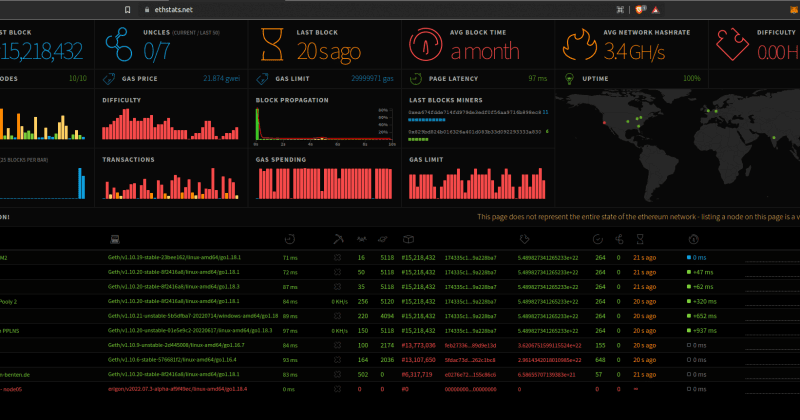Sort table by pending transactions icon
The image size is (800, 420).
pos(383,239)
